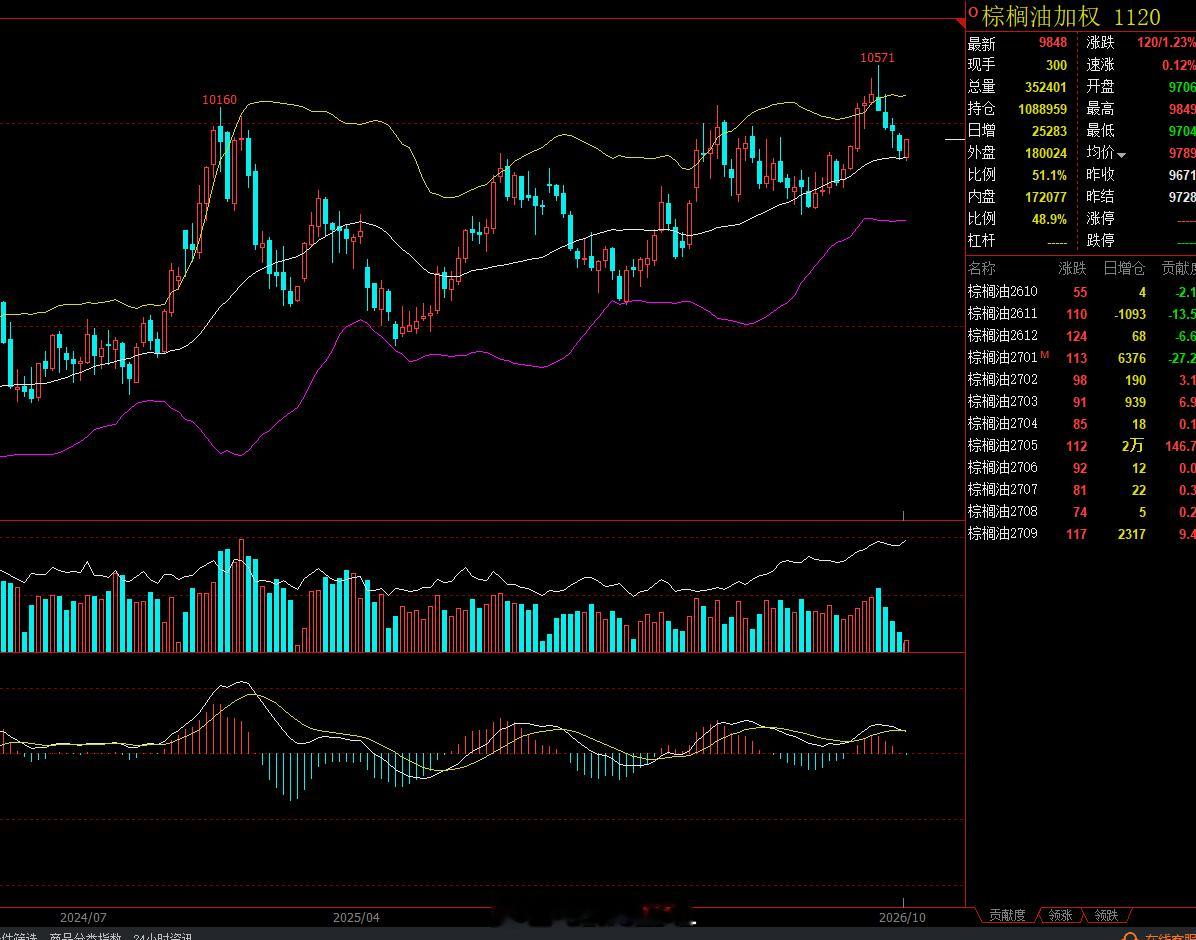Select the 棕榈油2611 contract row

click(x=1081, y=314)
